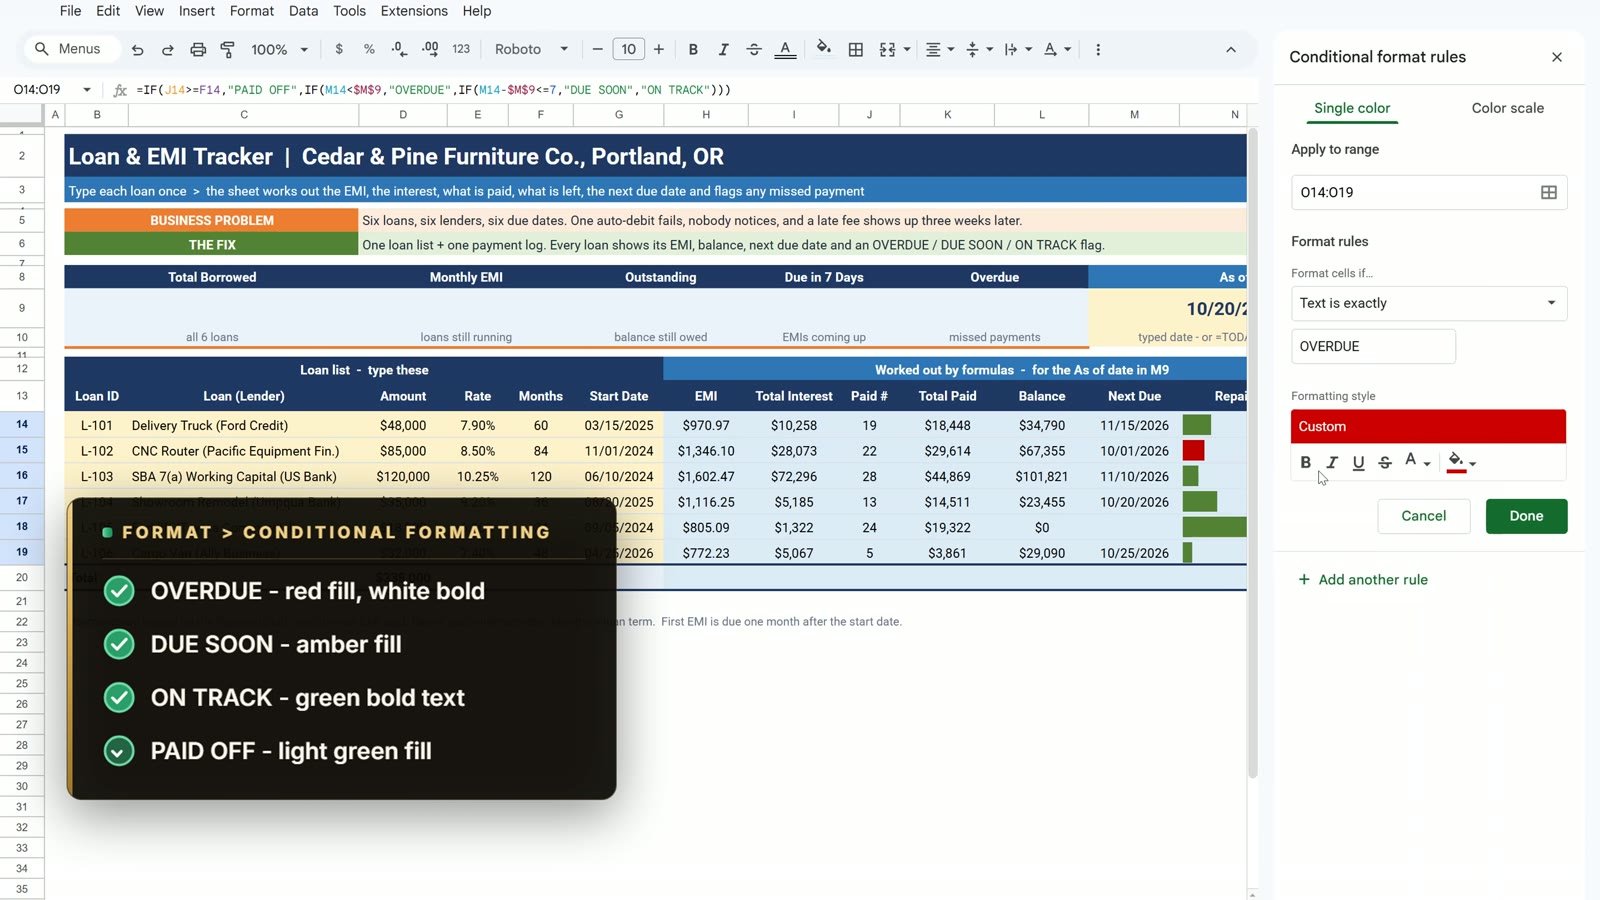Open the Format menu
This screenshot has height=900, width=1600.
[x=252, y=11]
